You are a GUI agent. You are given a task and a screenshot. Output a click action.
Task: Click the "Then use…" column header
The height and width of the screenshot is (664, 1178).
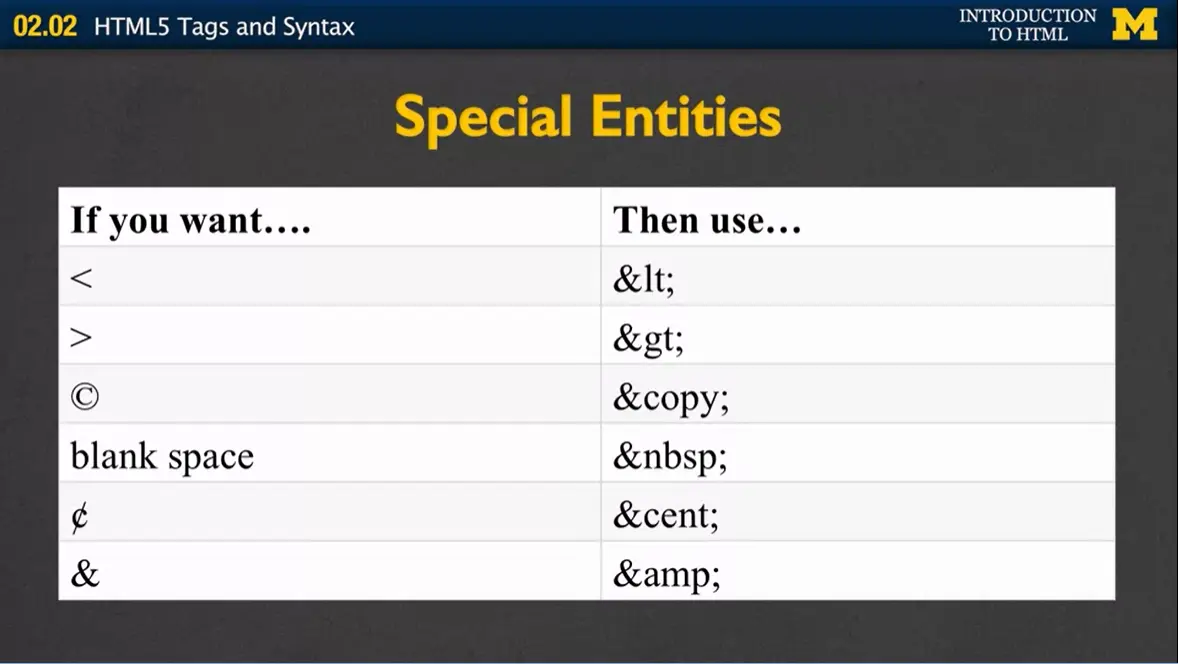click(x=707, y=220)
